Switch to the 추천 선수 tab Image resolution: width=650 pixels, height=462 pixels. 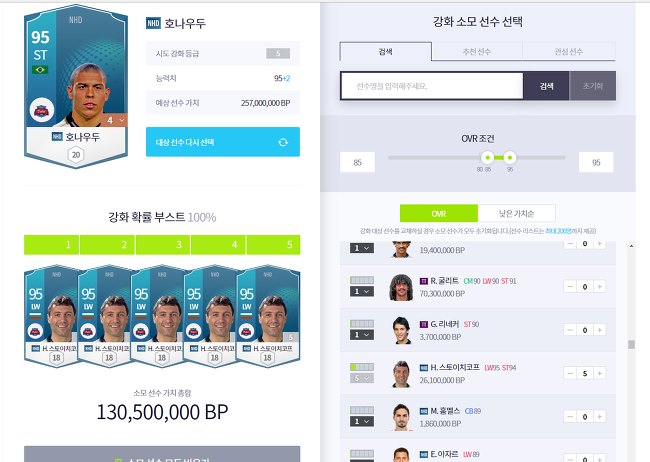pos(477,51)
